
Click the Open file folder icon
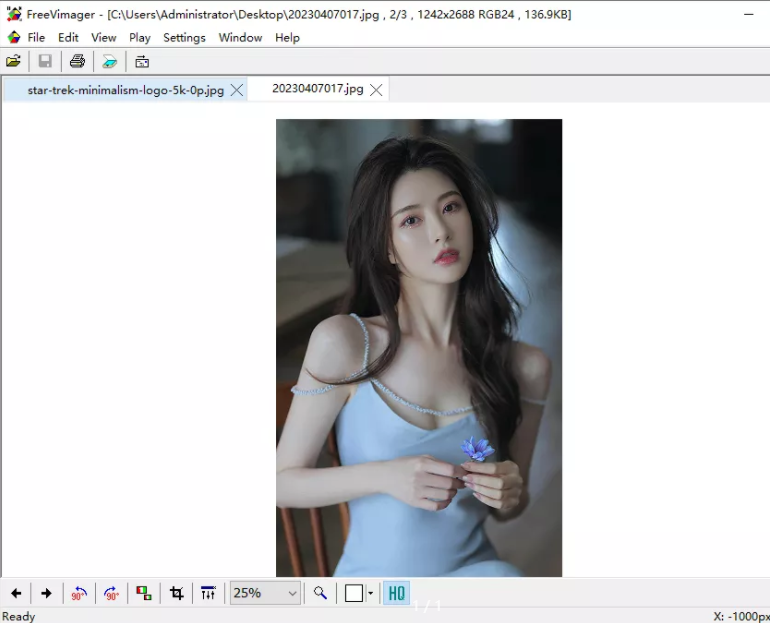[x=14, y=61]
